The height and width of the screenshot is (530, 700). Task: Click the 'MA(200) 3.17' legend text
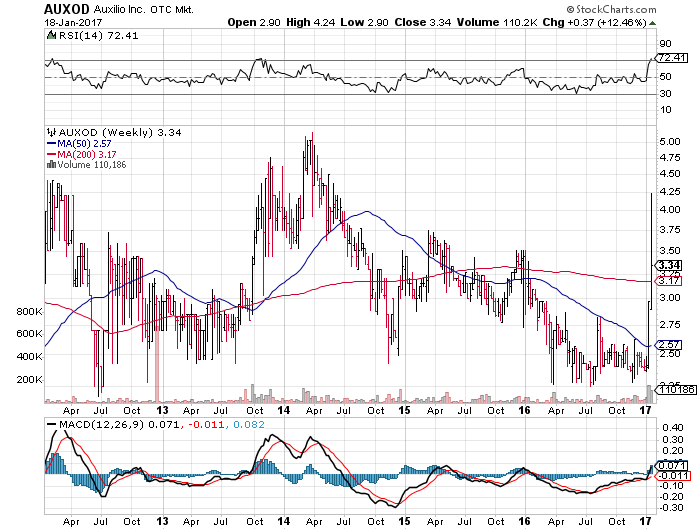pyautogui.click(x=87, y=154)
